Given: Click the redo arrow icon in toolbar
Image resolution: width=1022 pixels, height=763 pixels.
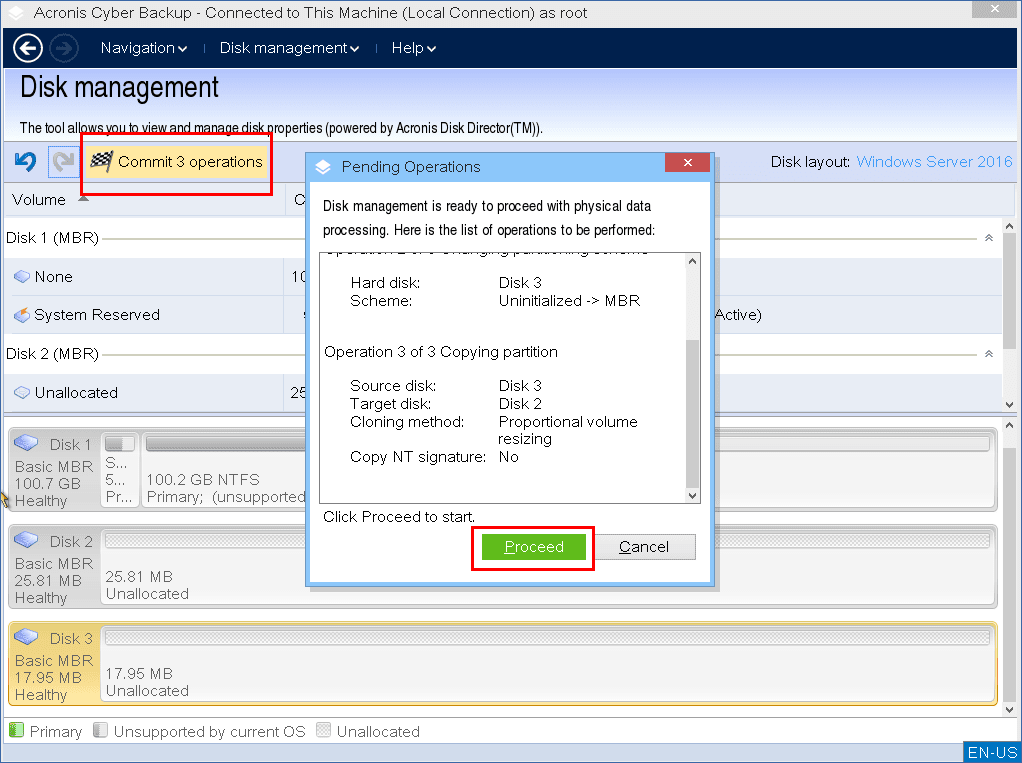Looking at the screenshot, I should pos(62,162).
